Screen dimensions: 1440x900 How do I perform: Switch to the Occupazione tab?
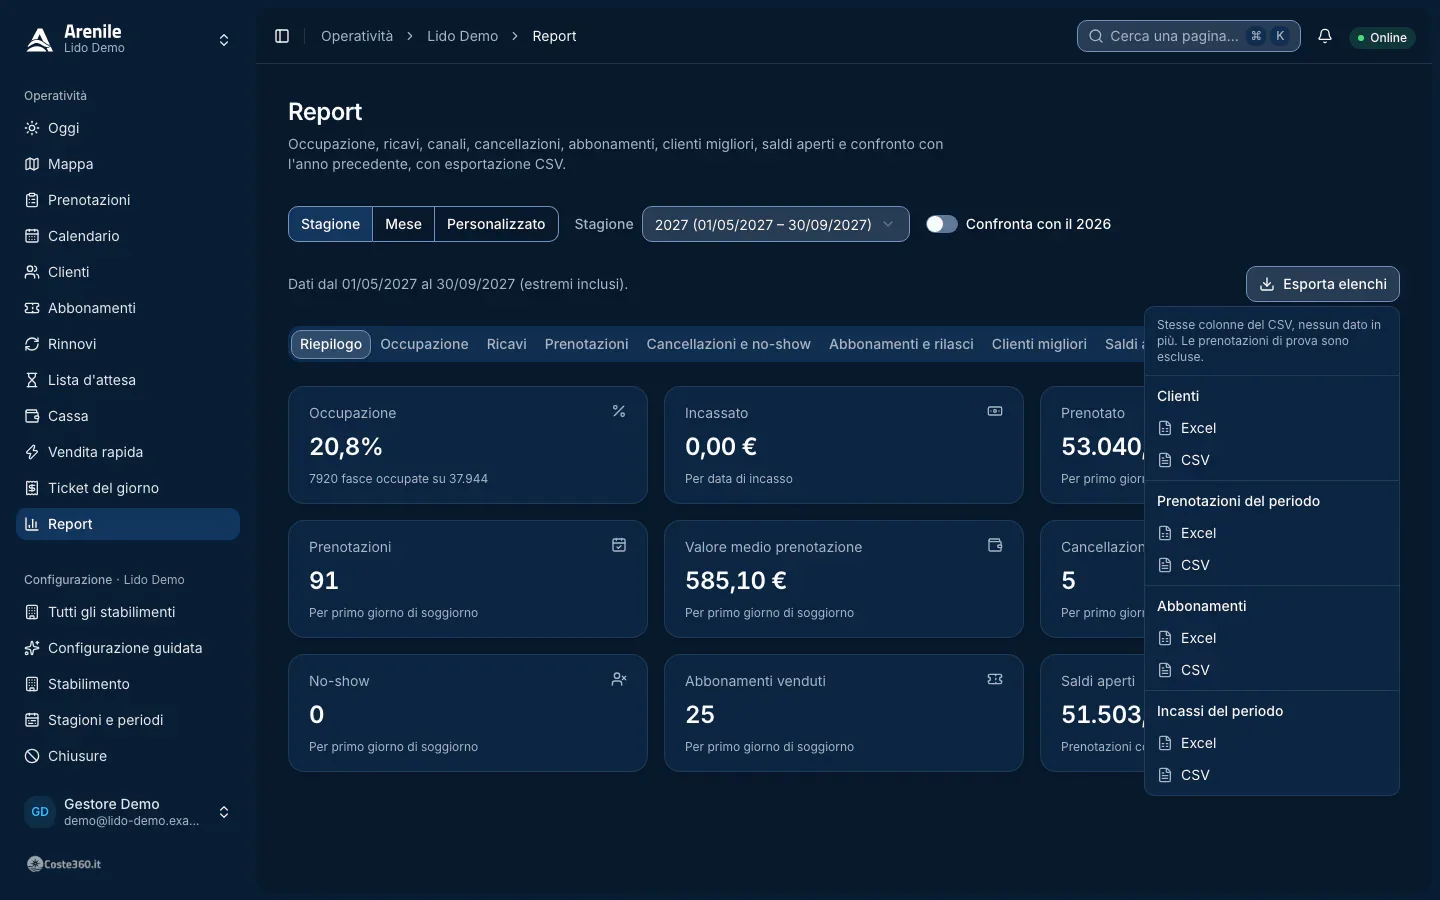(424, 344)
